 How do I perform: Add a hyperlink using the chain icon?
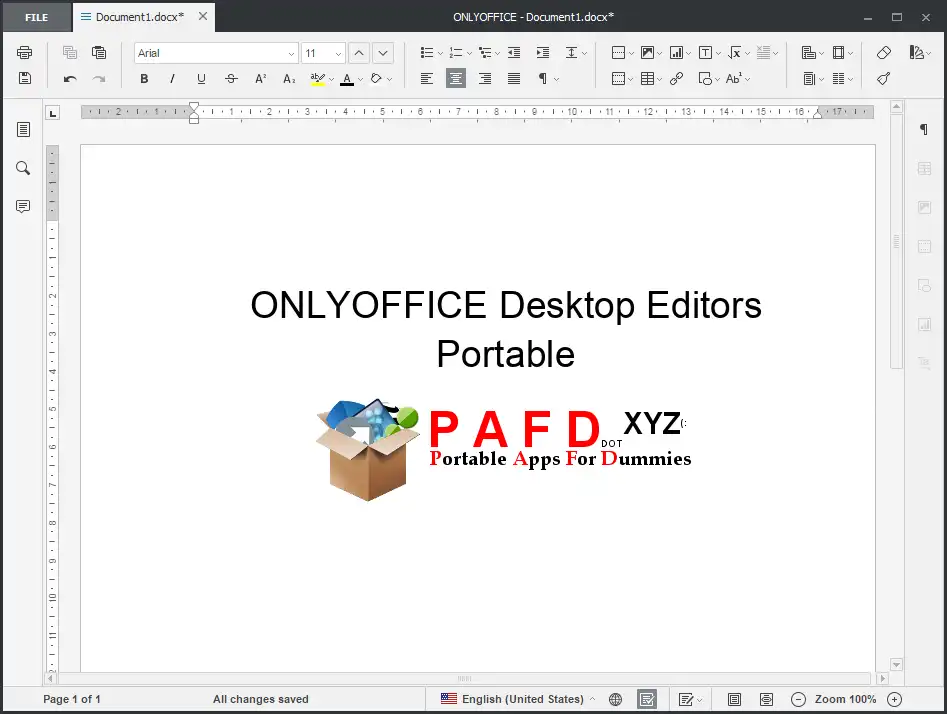pyautogui.click(x=676, y=79)
